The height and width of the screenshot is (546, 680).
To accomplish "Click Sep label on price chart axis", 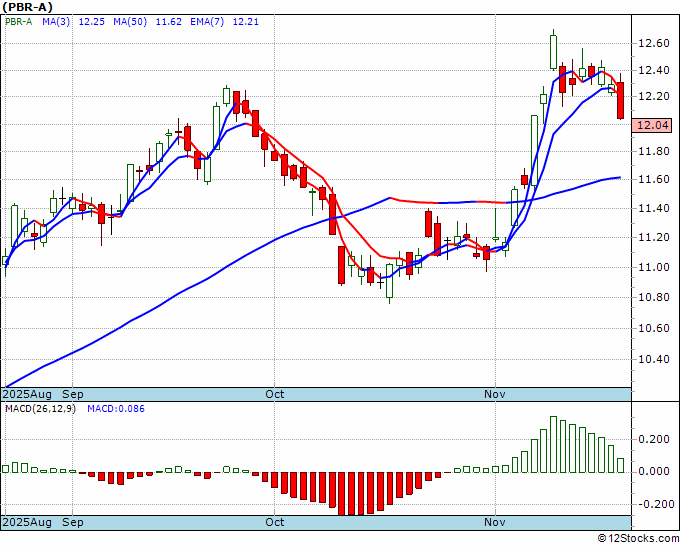I will 73,394.
